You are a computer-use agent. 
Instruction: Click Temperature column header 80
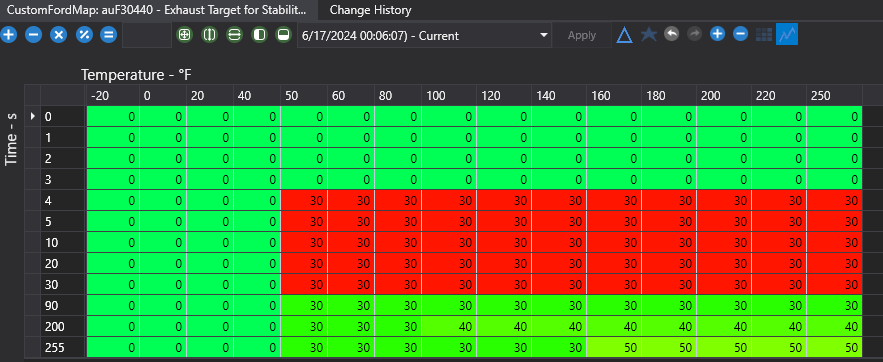[398, 96]
